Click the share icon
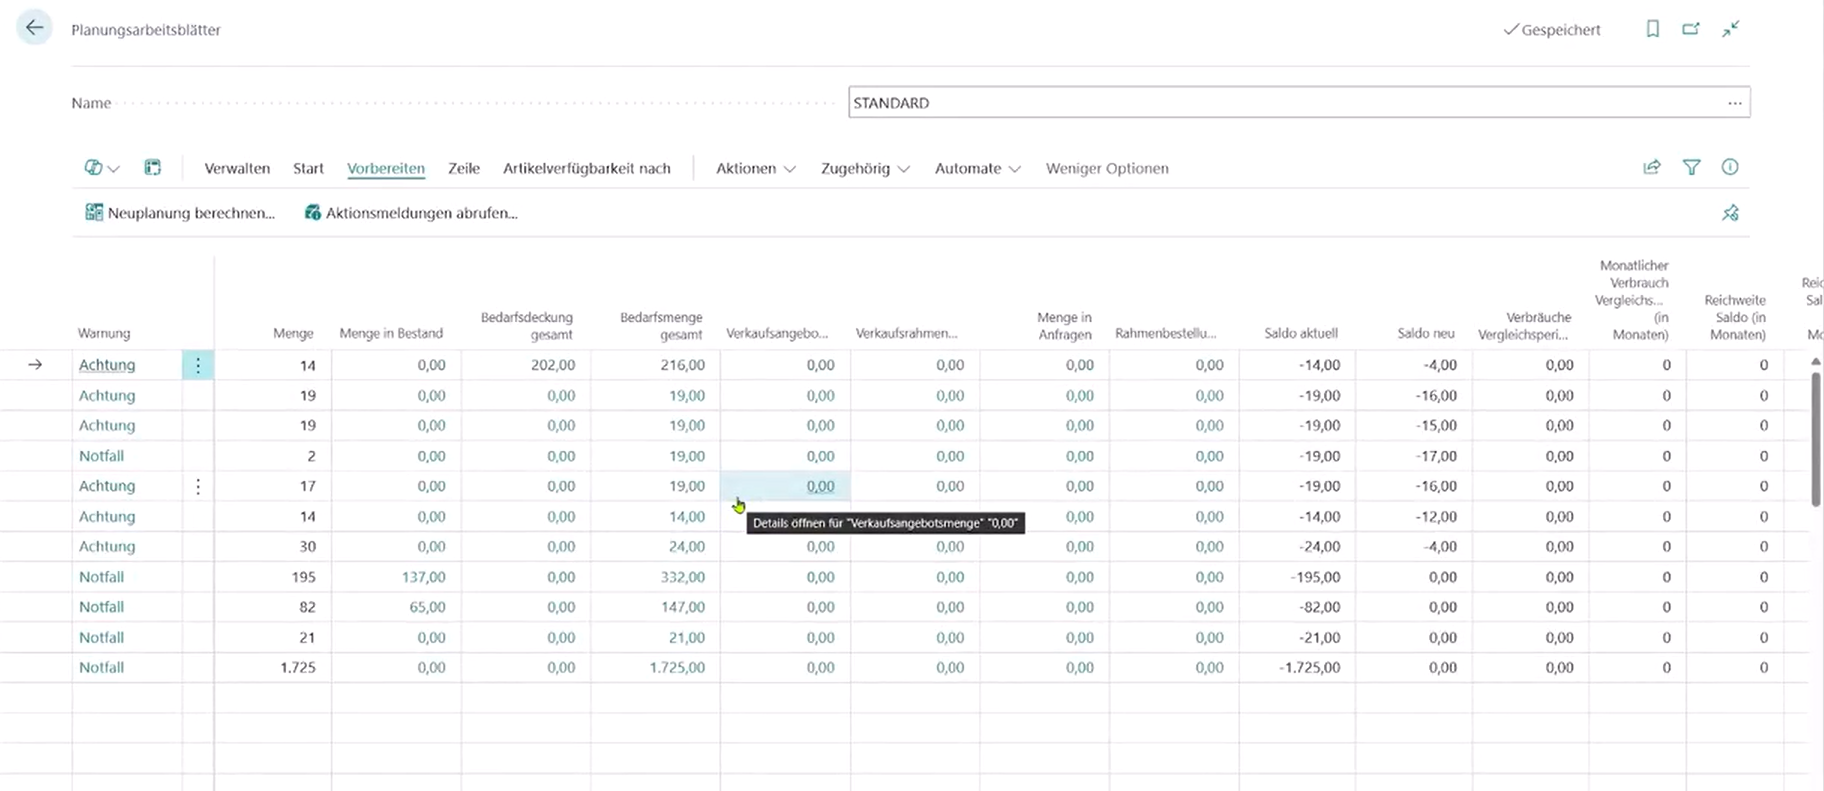This screenshot has width=1824, height=791. click(1651, 167)
